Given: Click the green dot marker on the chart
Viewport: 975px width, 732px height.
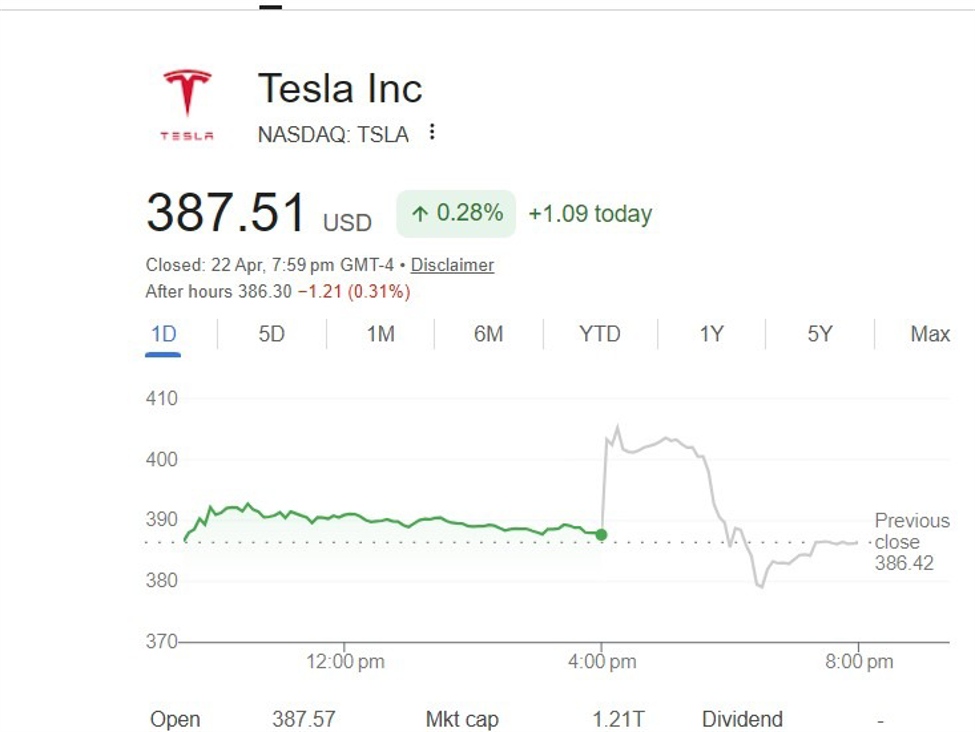Looking at the screenshot, I should [x=601, y=534].
